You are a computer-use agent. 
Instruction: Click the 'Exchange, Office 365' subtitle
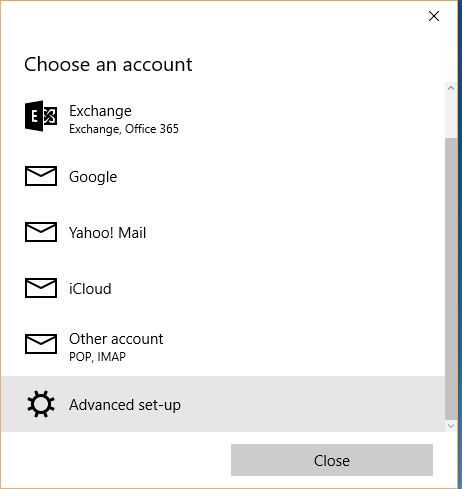pos(124,129)
